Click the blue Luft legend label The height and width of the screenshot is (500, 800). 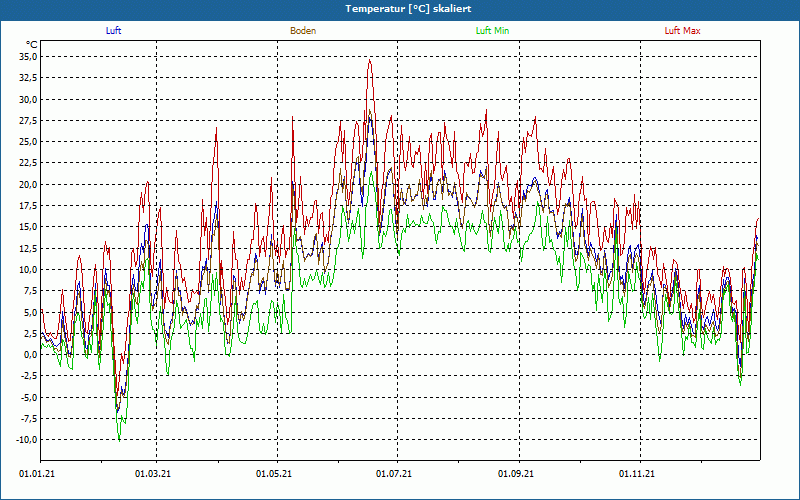click(x=113, y=31)
